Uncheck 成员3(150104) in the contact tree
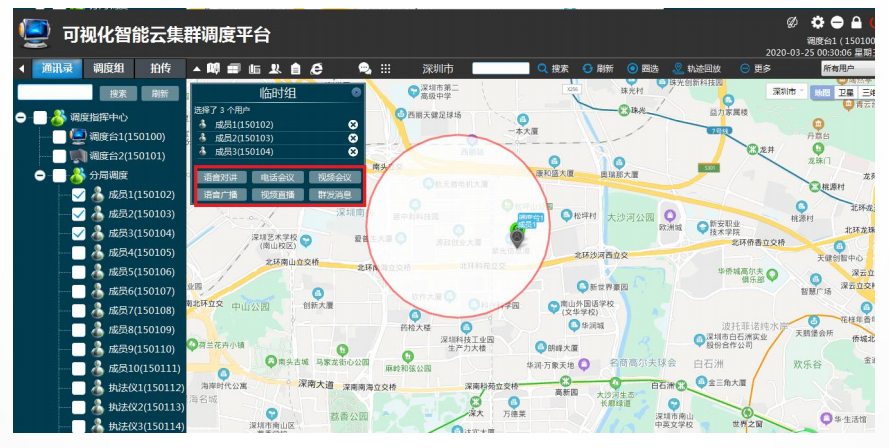 click(x=78, y=233)
